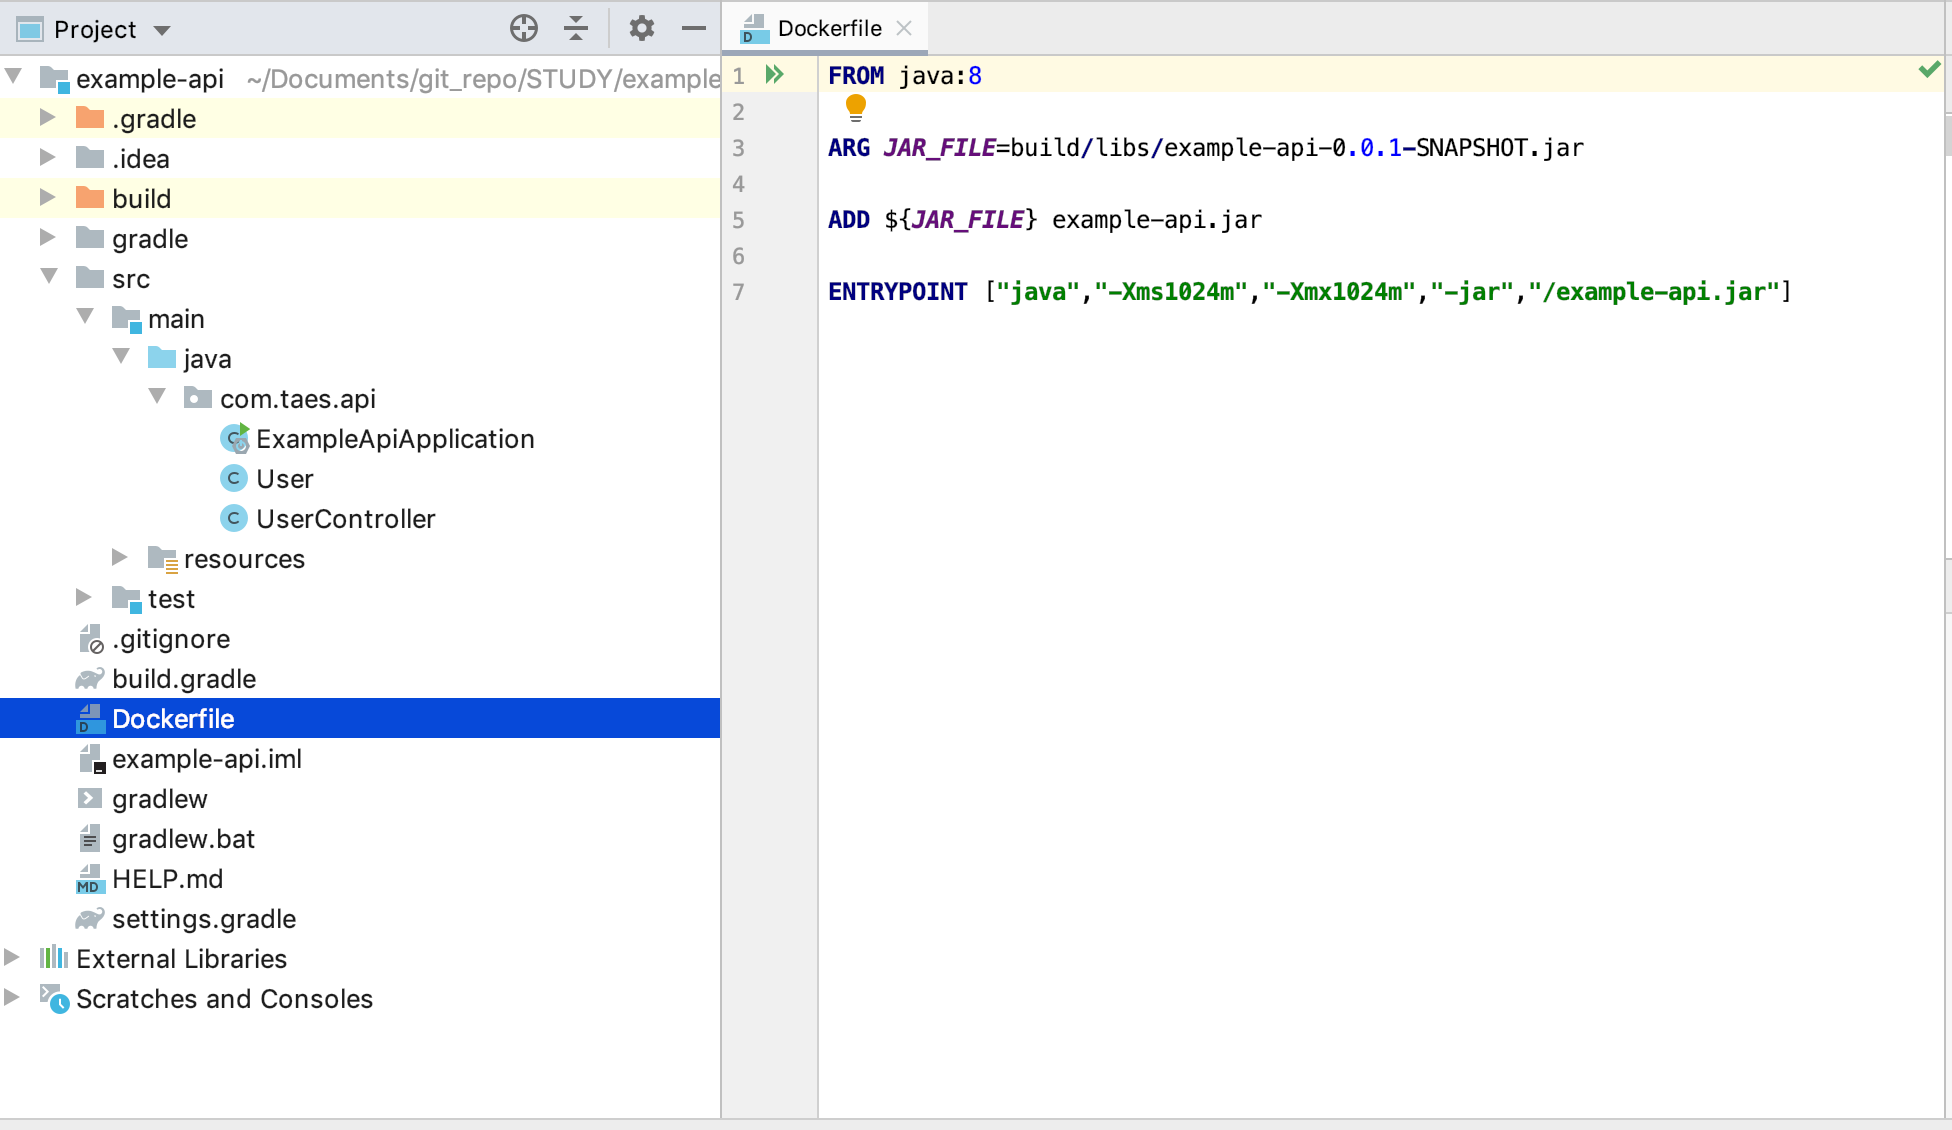Screen dimensions: 1952x1130
Task: Click the com.taes.api package icon
Action: click(198, 398)
